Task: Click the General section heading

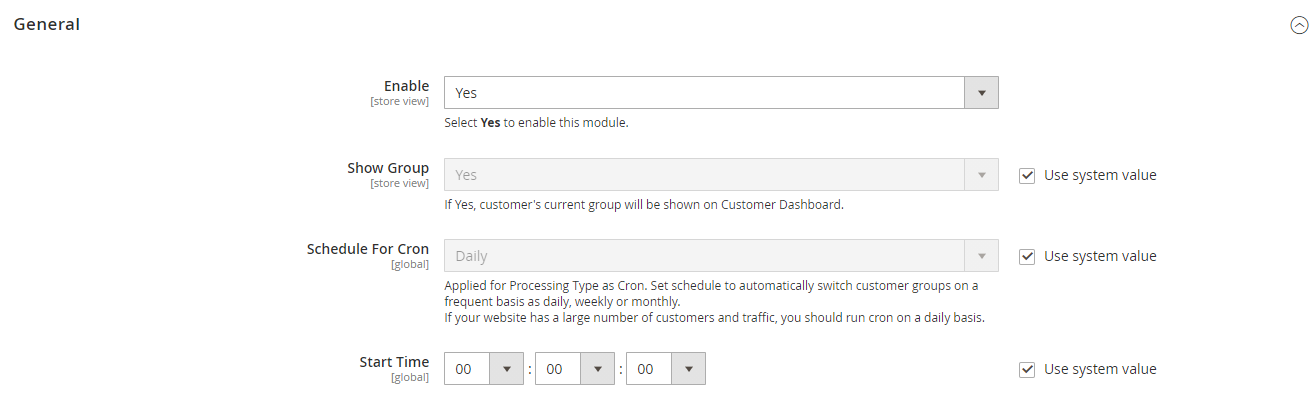Action: pyautogui.click(x=47, y=24)
